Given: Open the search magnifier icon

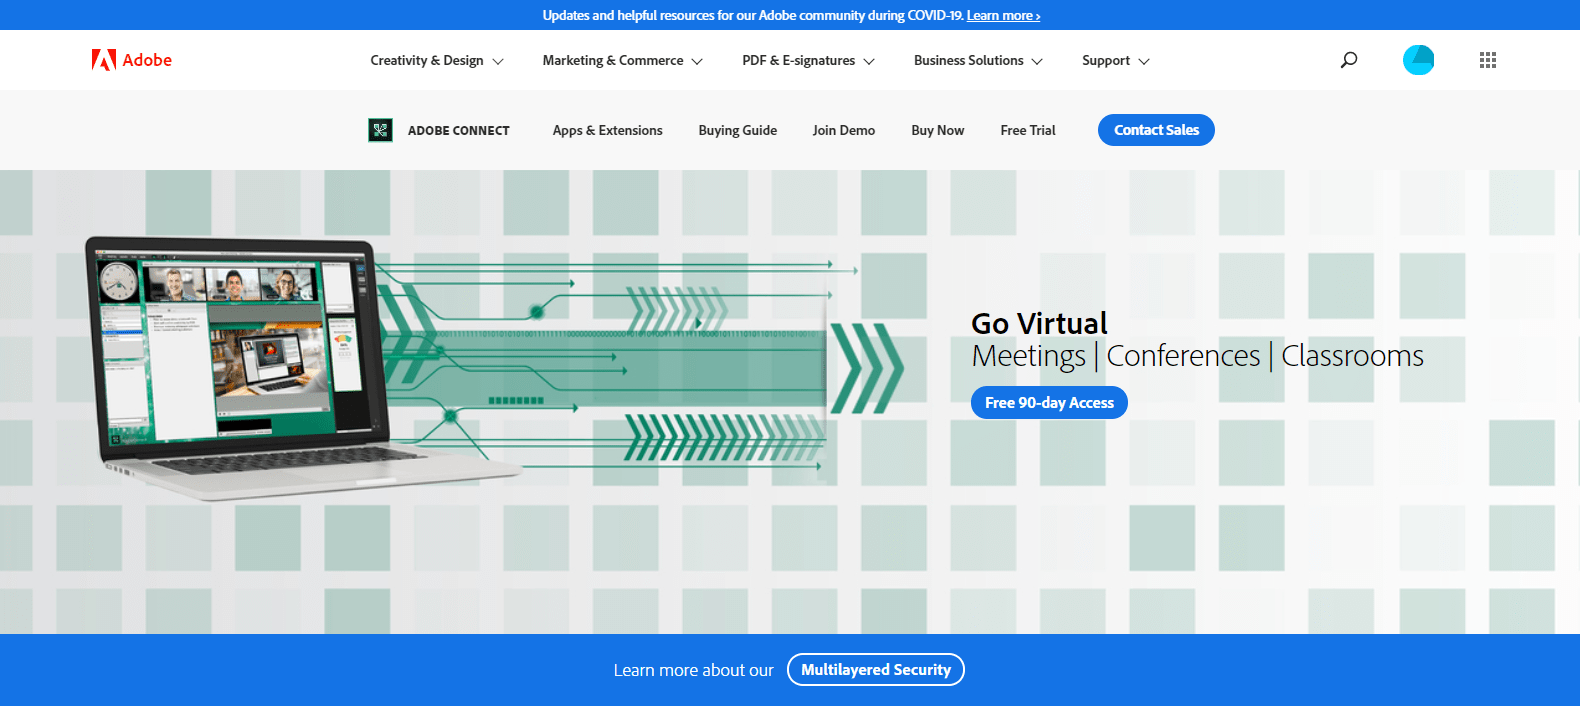Looking at the screenshot, I should pyautogui.click(x=1349, y=60).
